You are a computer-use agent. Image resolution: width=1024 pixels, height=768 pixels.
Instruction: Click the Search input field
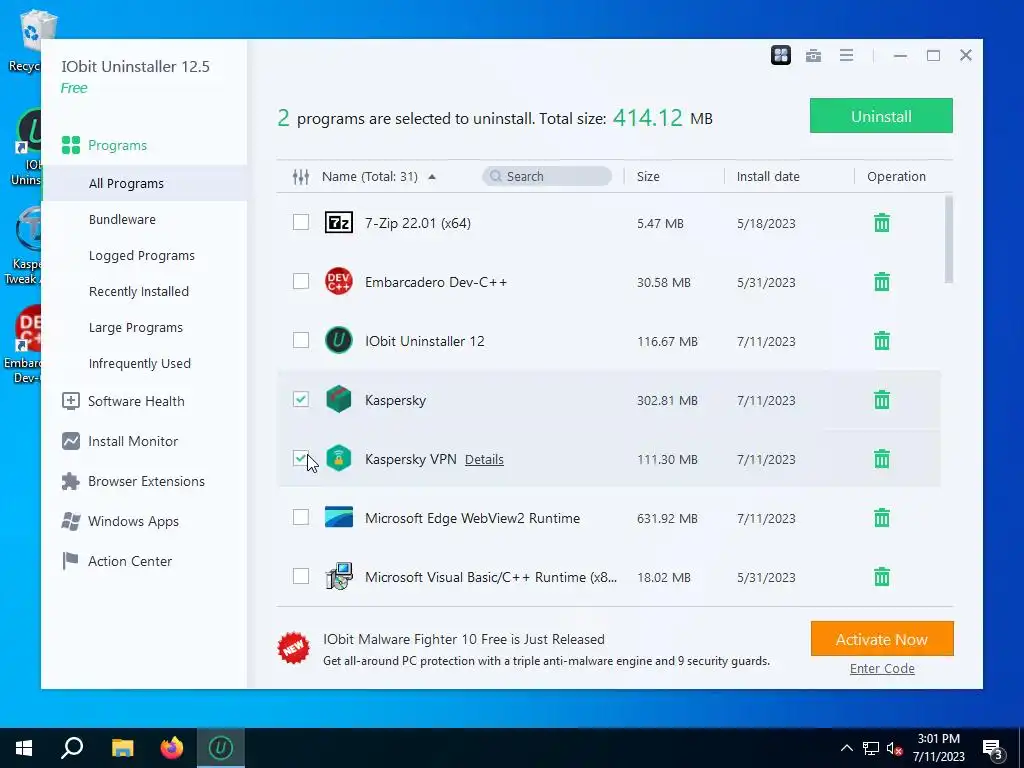(x=547, y=176)
